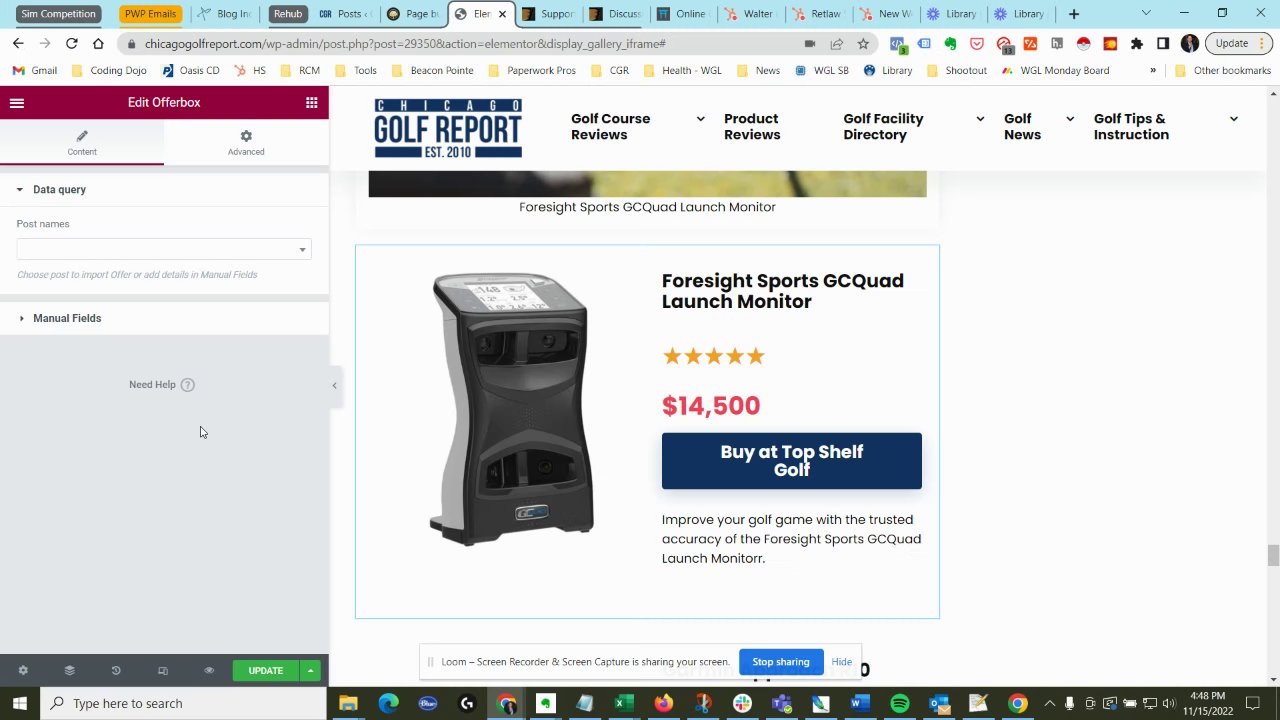
Task: Go back with browser back arrow
Action: [18, 44]
